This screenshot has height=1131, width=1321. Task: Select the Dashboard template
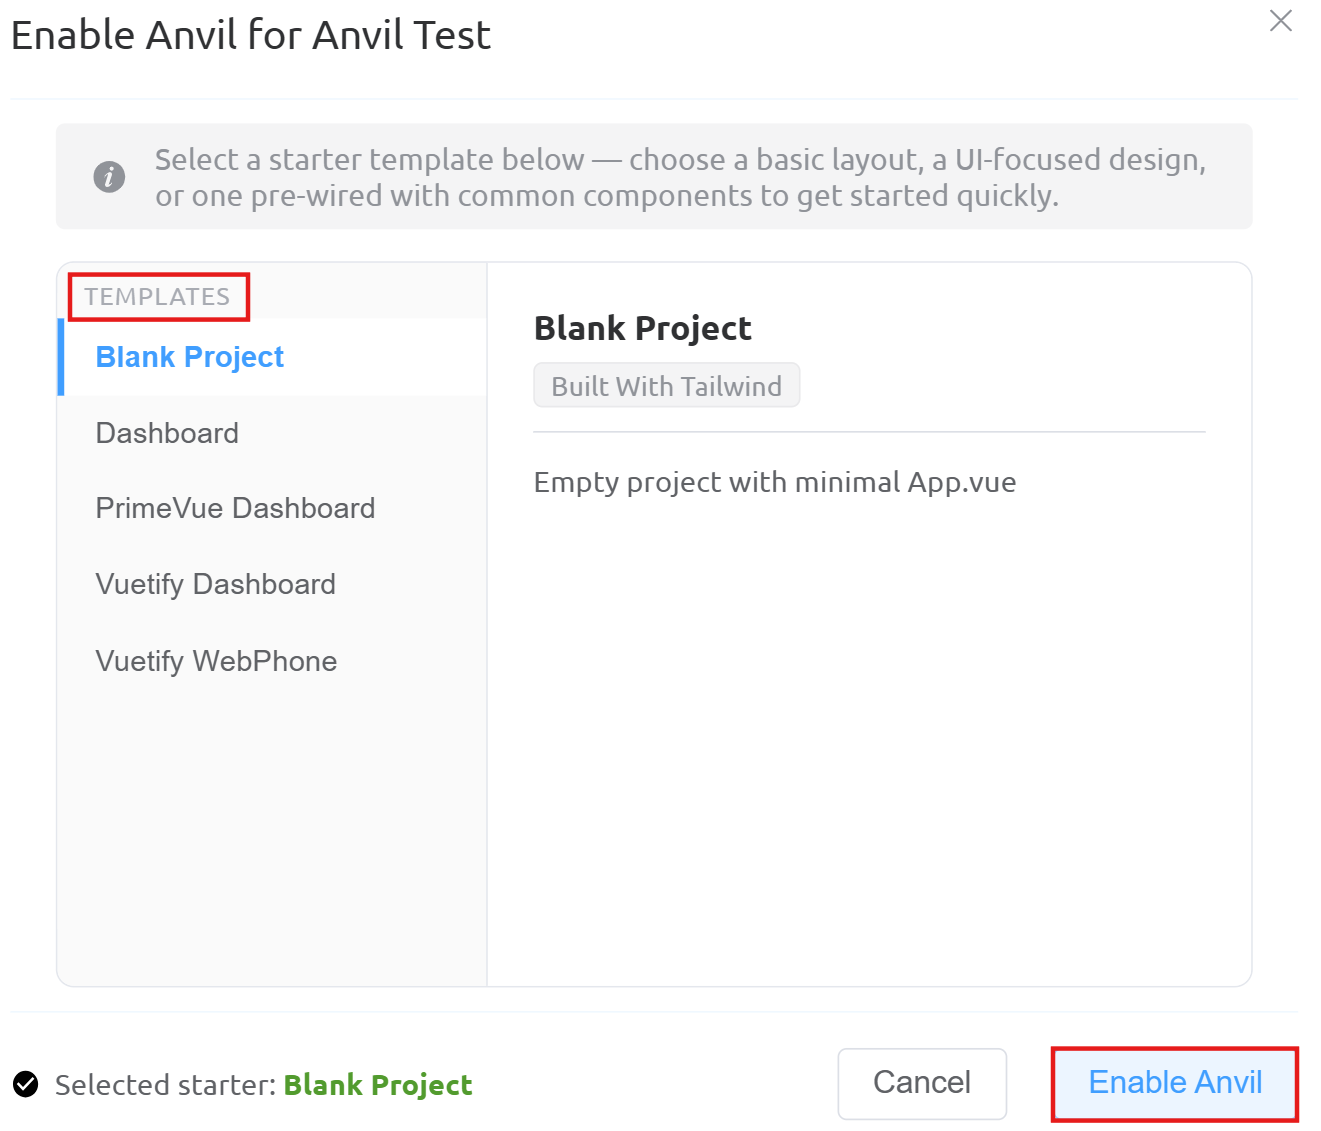pyautogui.click(x=167, y=433)
